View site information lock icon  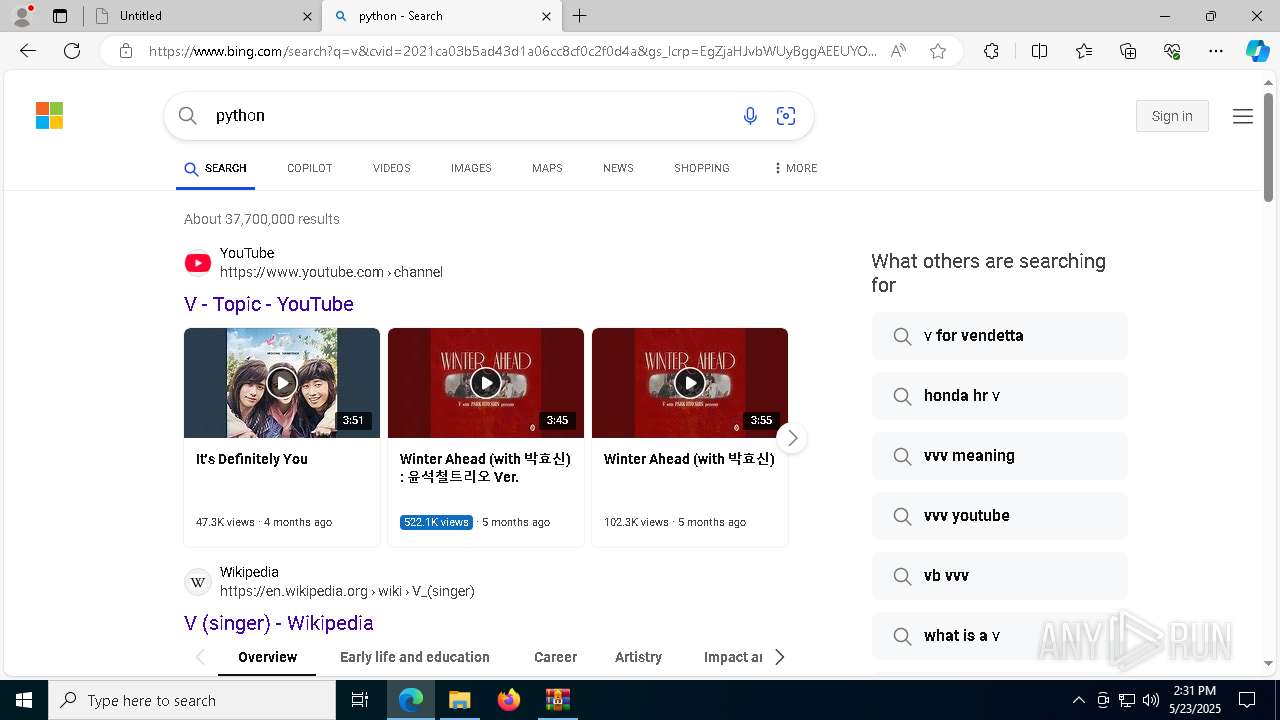pyautogui.click(x=125, y=51)
